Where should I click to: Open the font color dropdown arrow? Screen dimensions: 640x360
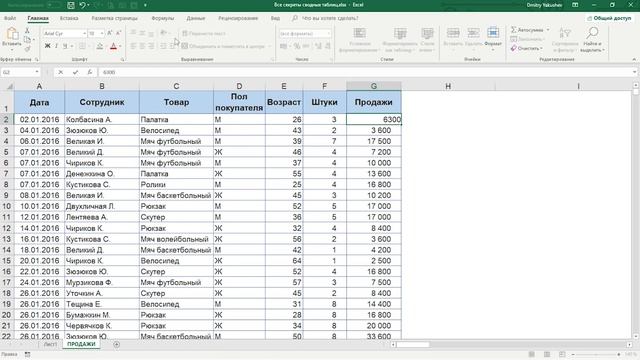[x=120, y=46]
